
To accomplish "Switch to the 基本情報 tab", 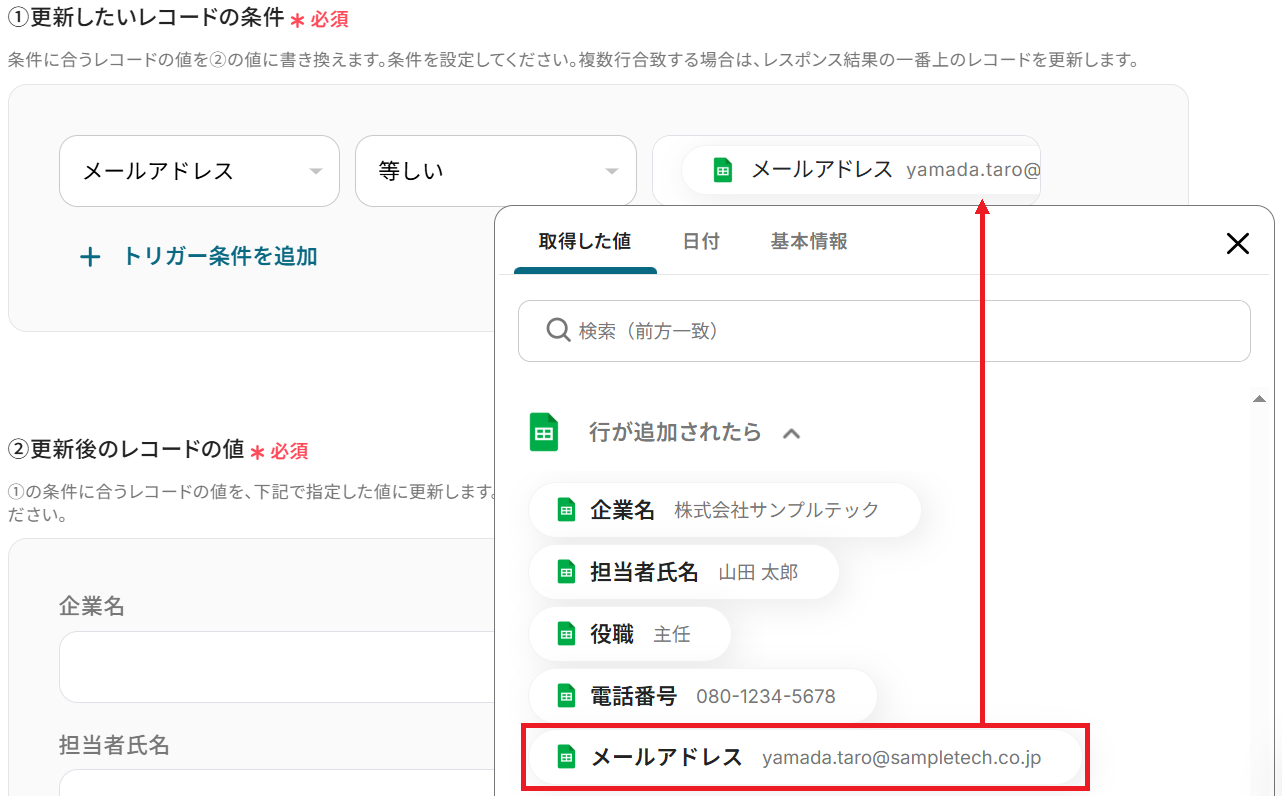I will pos(809,241).
